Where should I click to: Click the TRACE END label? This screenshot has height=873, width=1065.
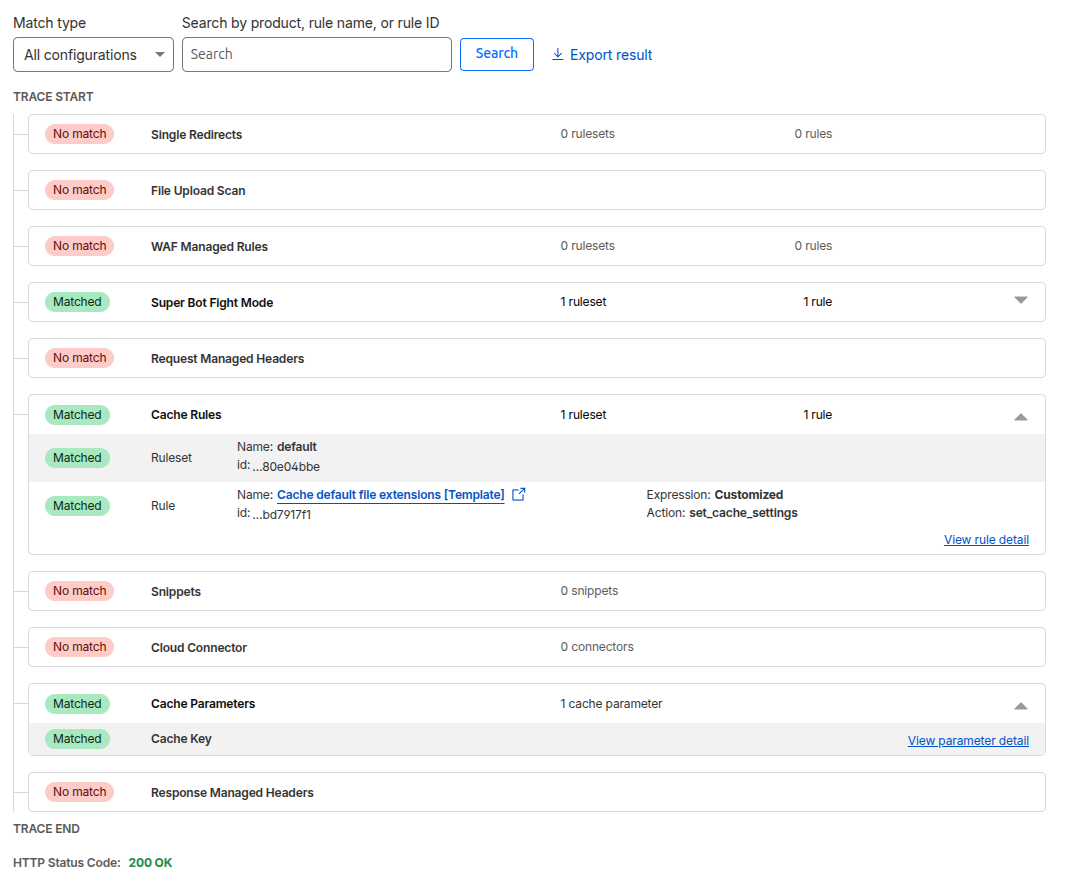(x=47, y=829)
